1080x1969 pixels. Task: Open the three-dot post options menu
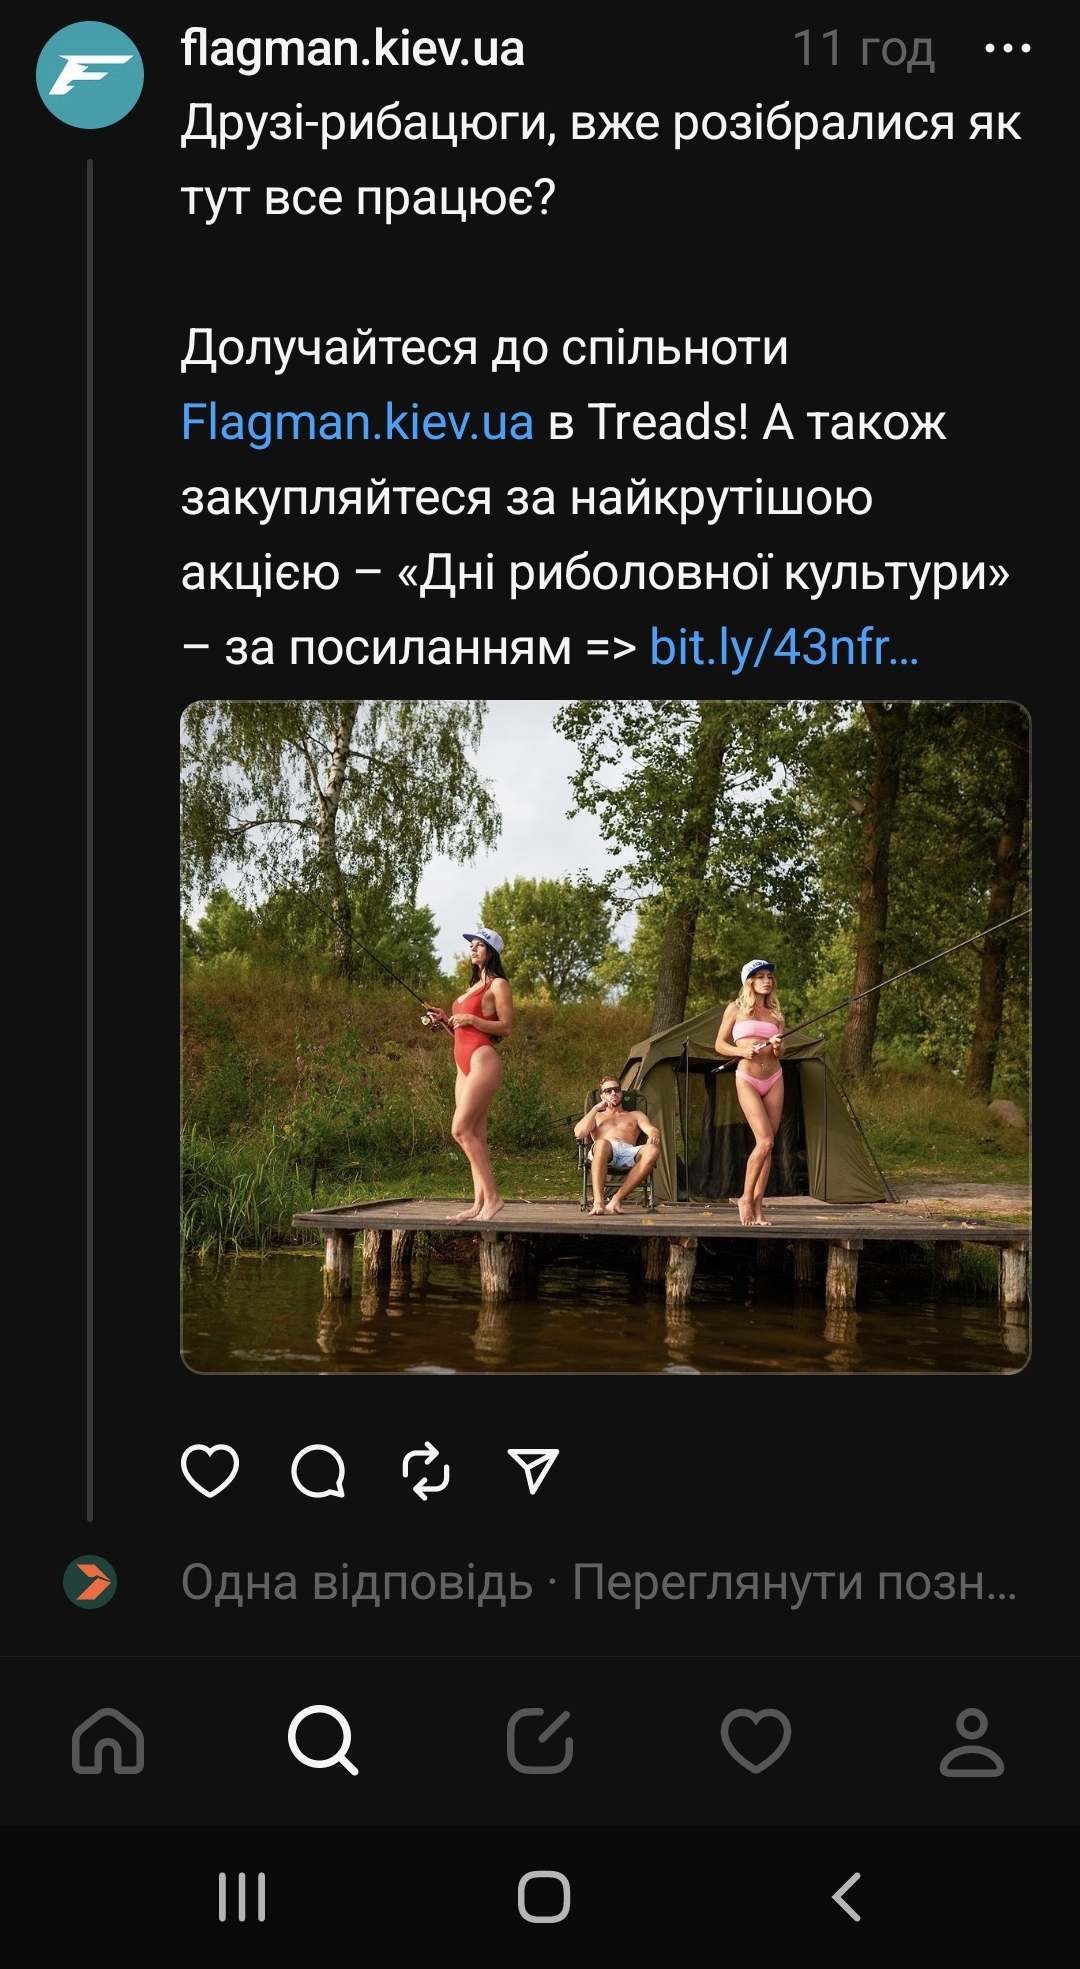tap(1008, 48)
